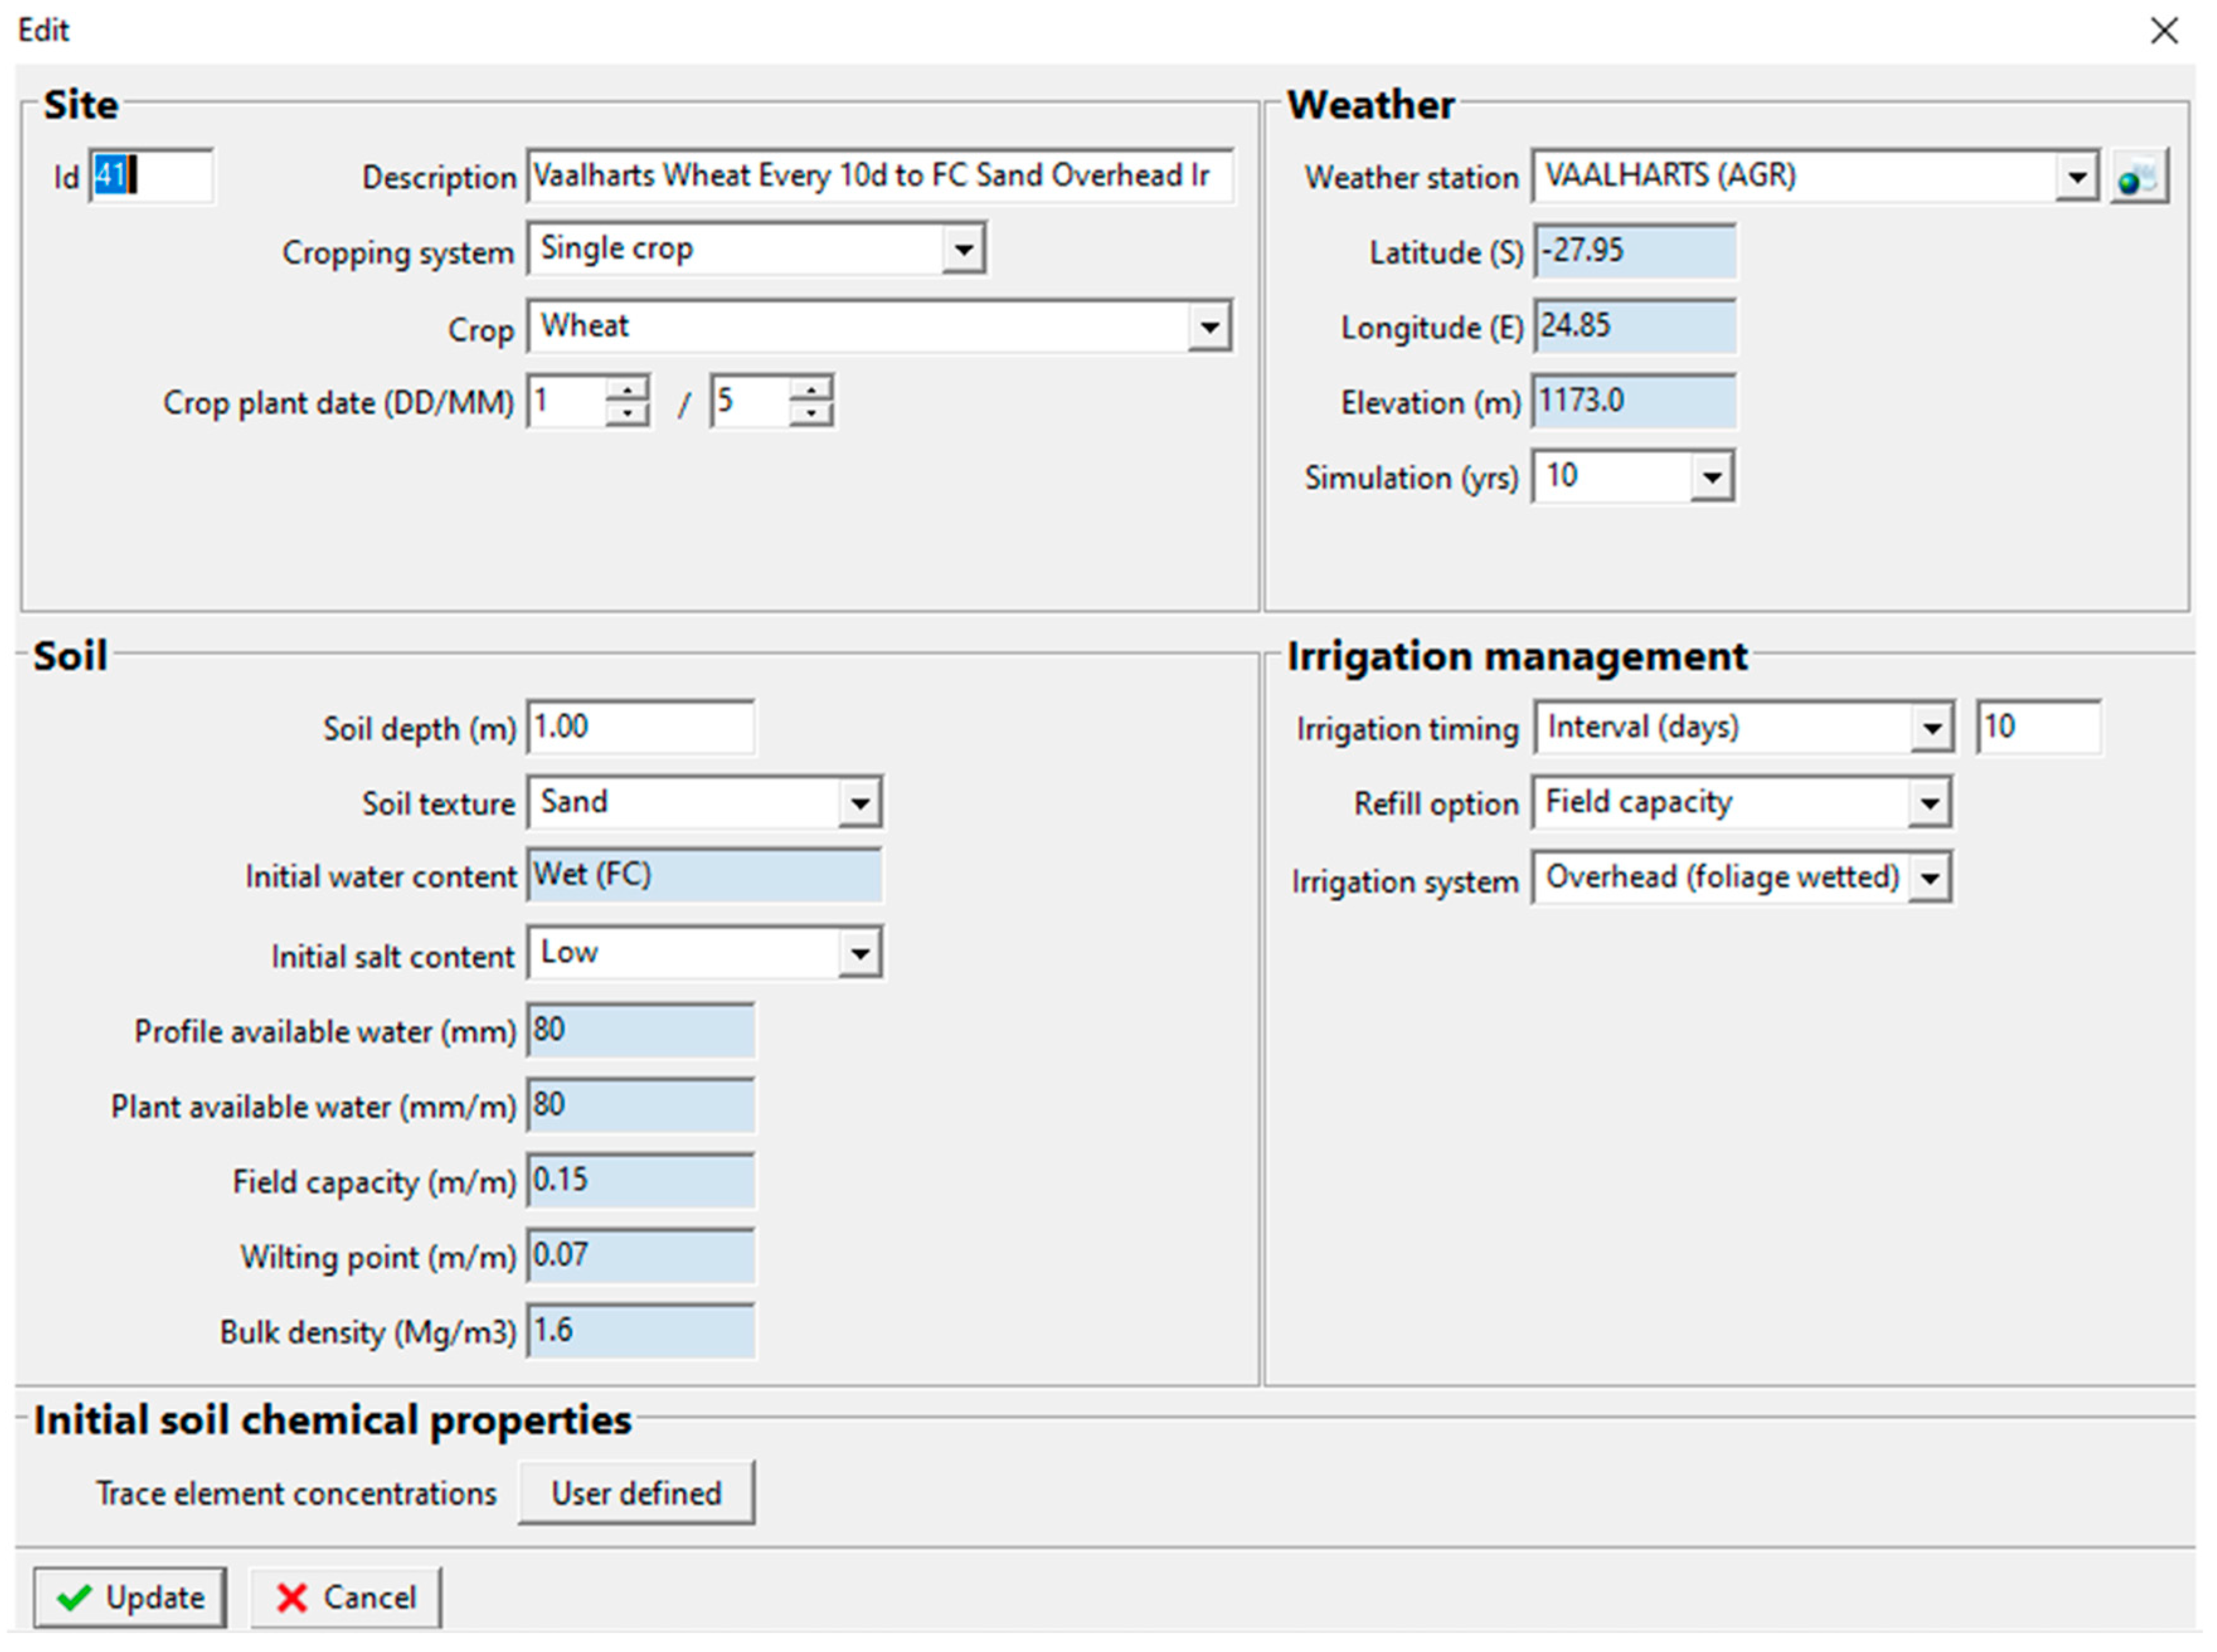Increase crop plant day spinner
This screenshot has width=2217, height=1652.
[627, 389]
